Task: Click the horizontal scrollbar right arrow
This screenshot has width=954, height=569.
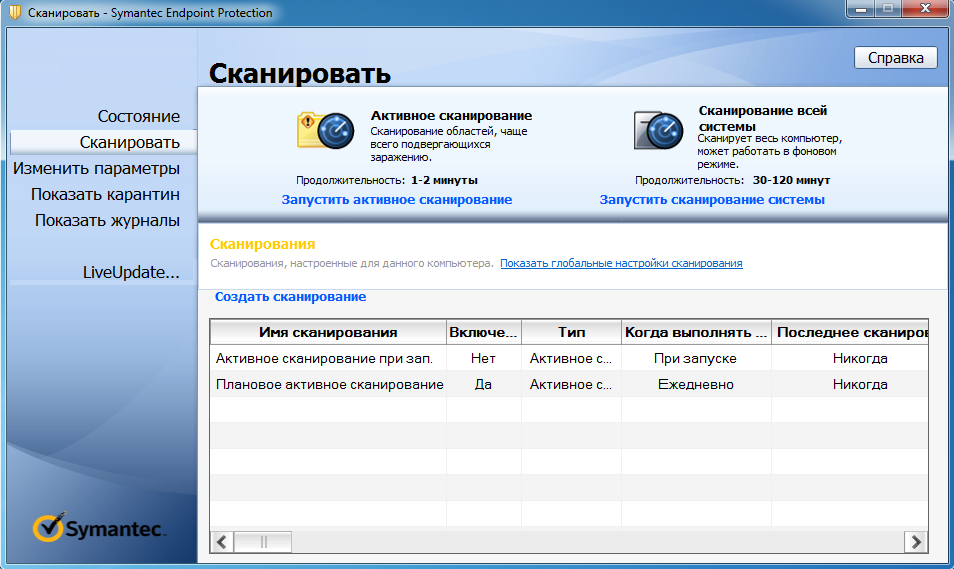Action: pos(916,542)
